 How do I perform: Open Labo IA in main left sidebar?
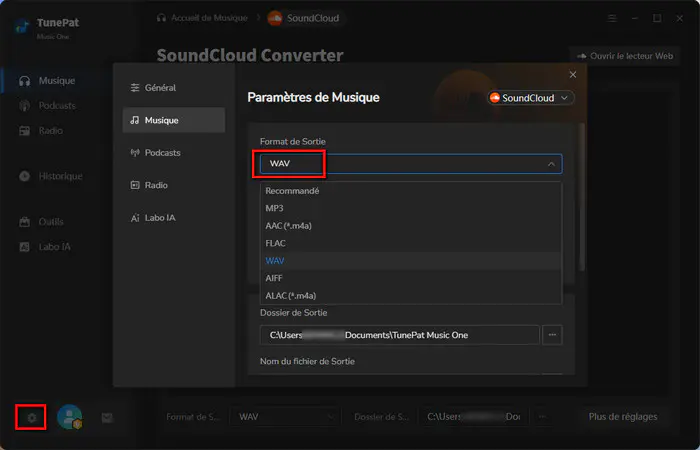click(x=45, y=247)
